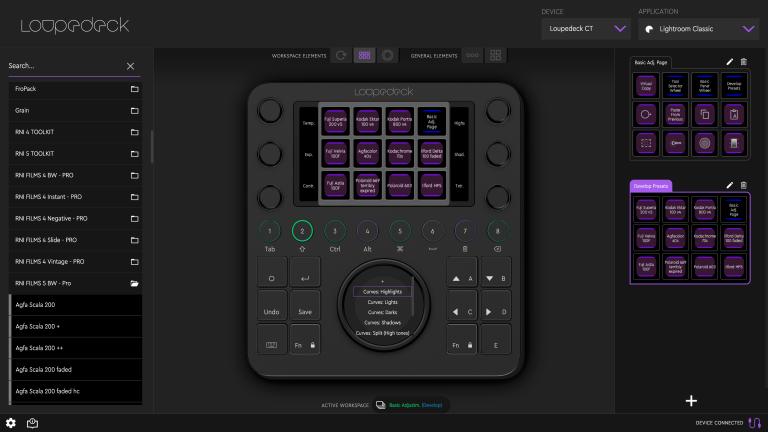The width and height of the screenshot is (768, 432).
Task: Click the down arrow B button
Action: point(496,272)
